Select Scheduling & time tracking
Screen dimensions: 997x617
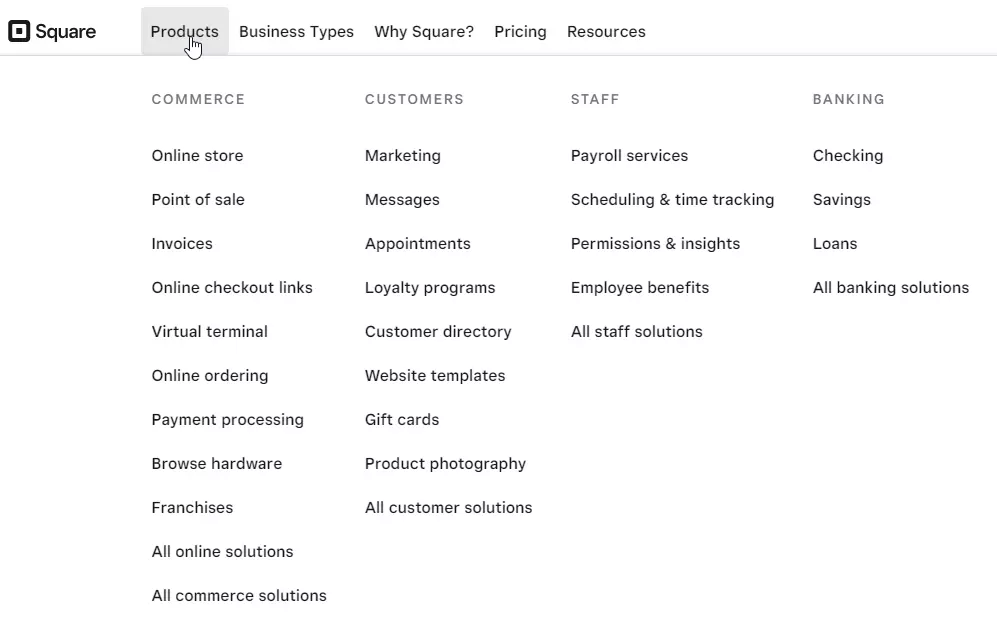[672, 200]
